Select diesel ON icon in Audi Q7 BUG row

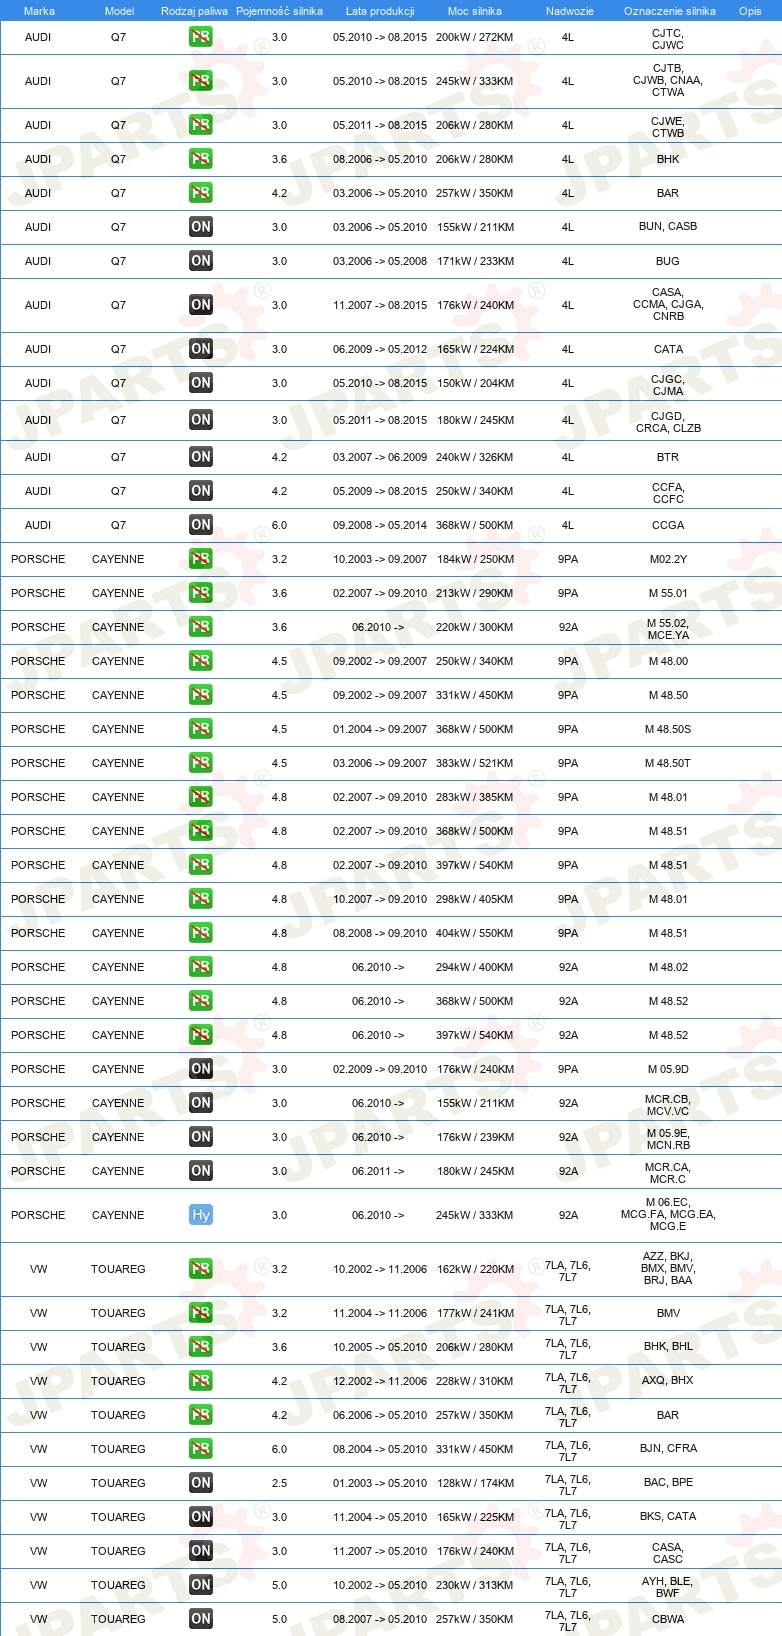[x=201, y=261]
